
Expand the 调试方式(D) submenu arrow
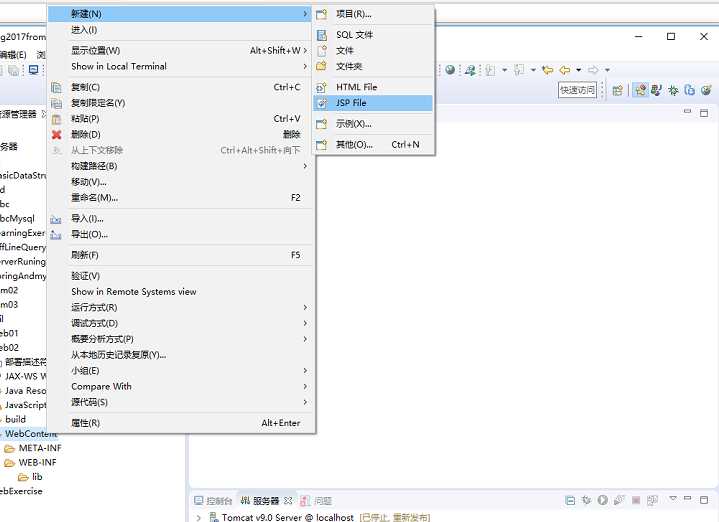coord(305,323)
